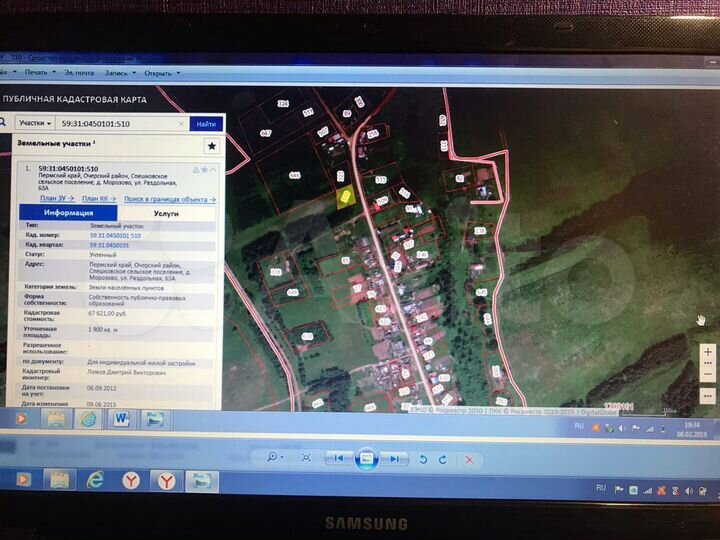The height and width of the screenshot is (540, 720).
Task: Open the Участки search type dropdown
Action: point(35,124)
